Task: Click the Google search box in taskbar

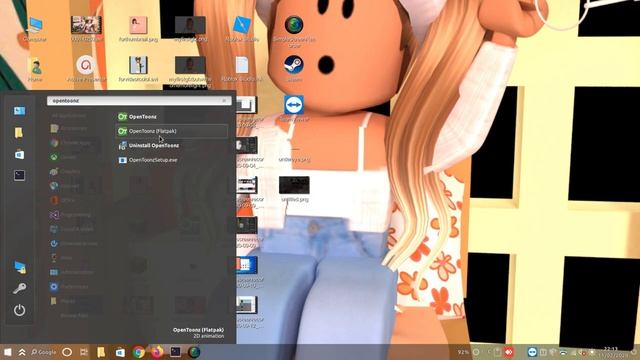Action: click(x=44, y=352)
